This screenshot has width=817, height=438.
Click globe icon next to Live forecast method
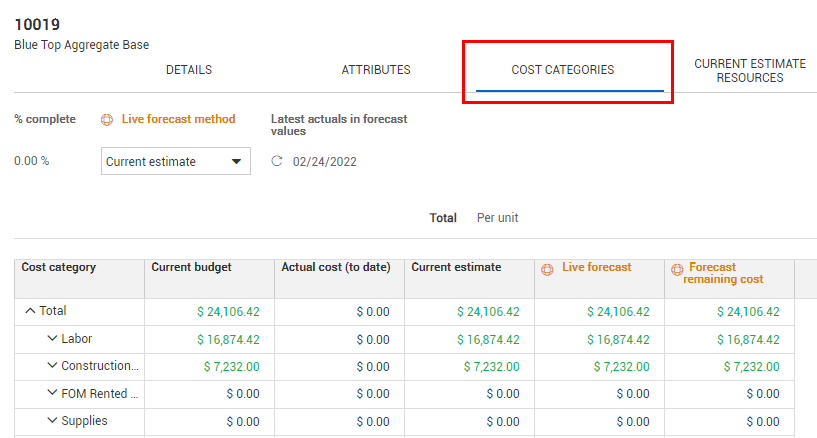107,119
